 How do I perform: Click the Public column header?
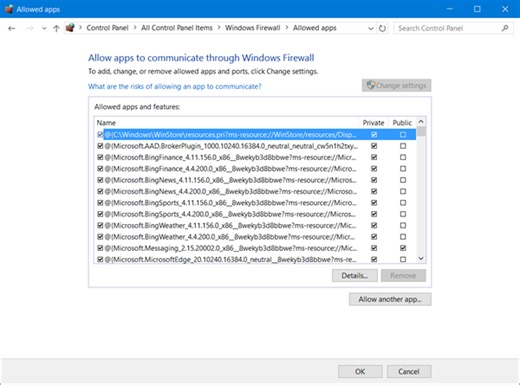click(x=402, y=123)
